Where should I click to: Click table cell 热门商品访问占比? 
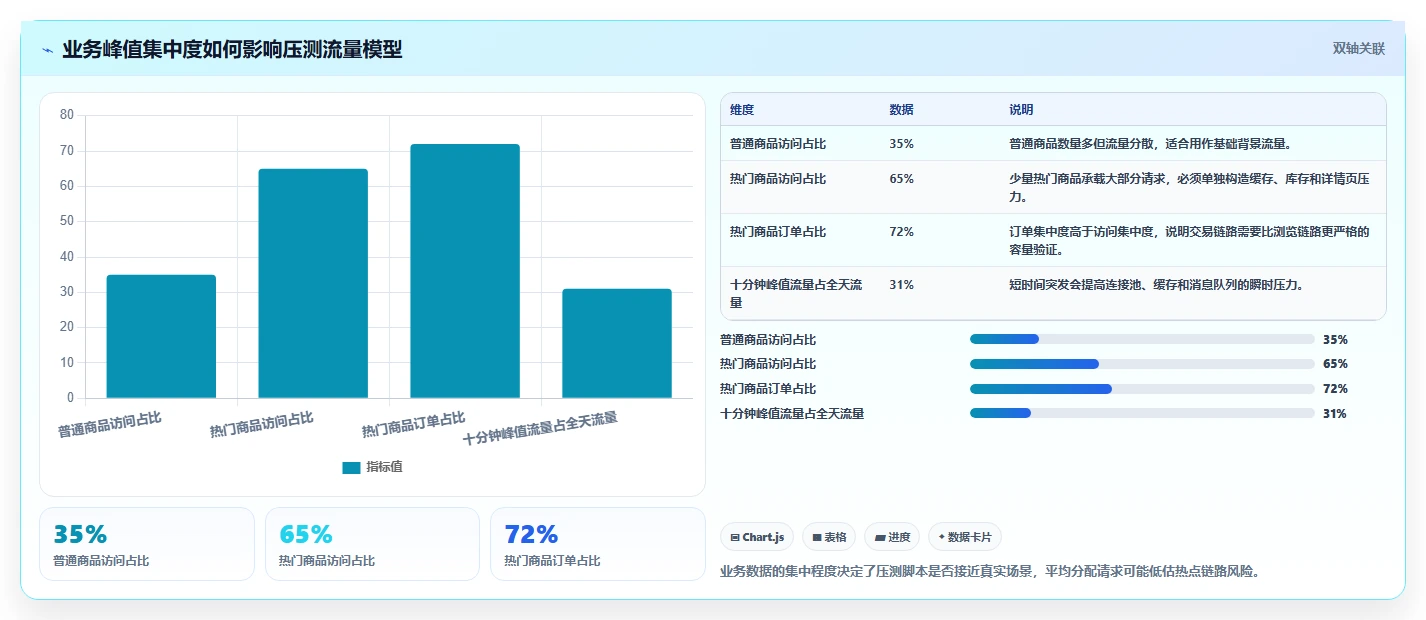click(778, 179)
